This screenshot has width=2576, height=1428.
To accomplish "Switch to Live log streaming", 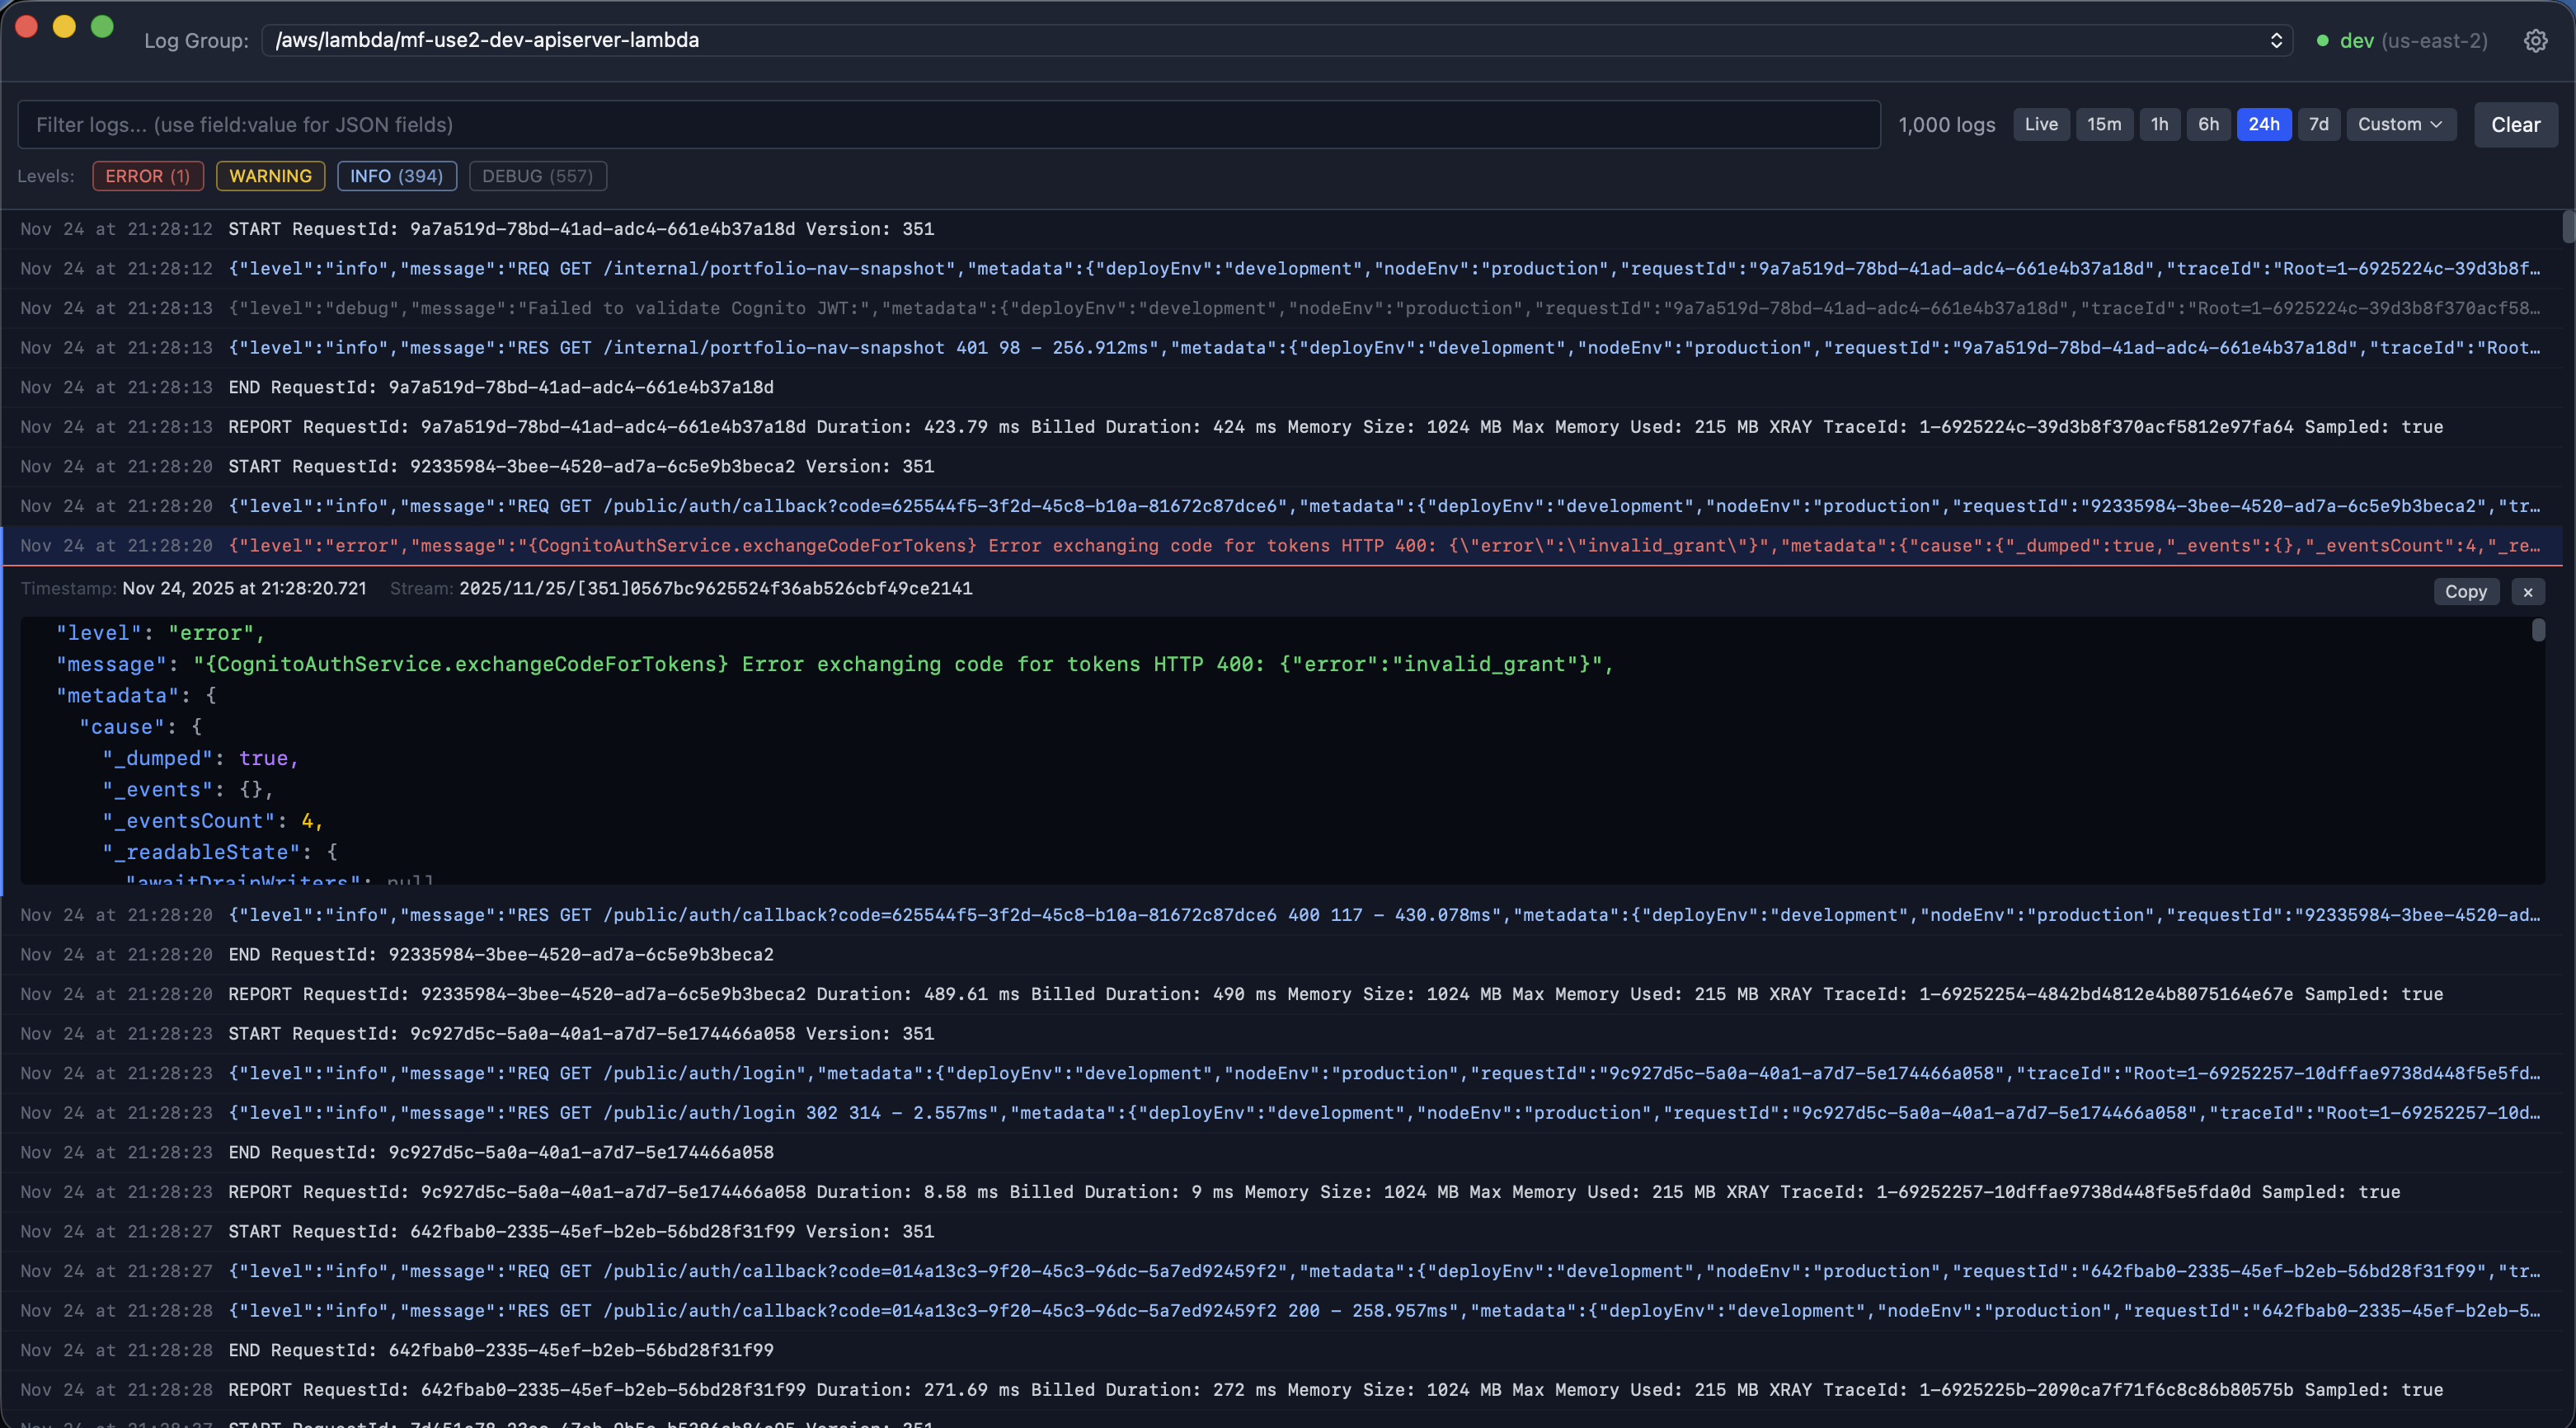I will coord(2041,124).
